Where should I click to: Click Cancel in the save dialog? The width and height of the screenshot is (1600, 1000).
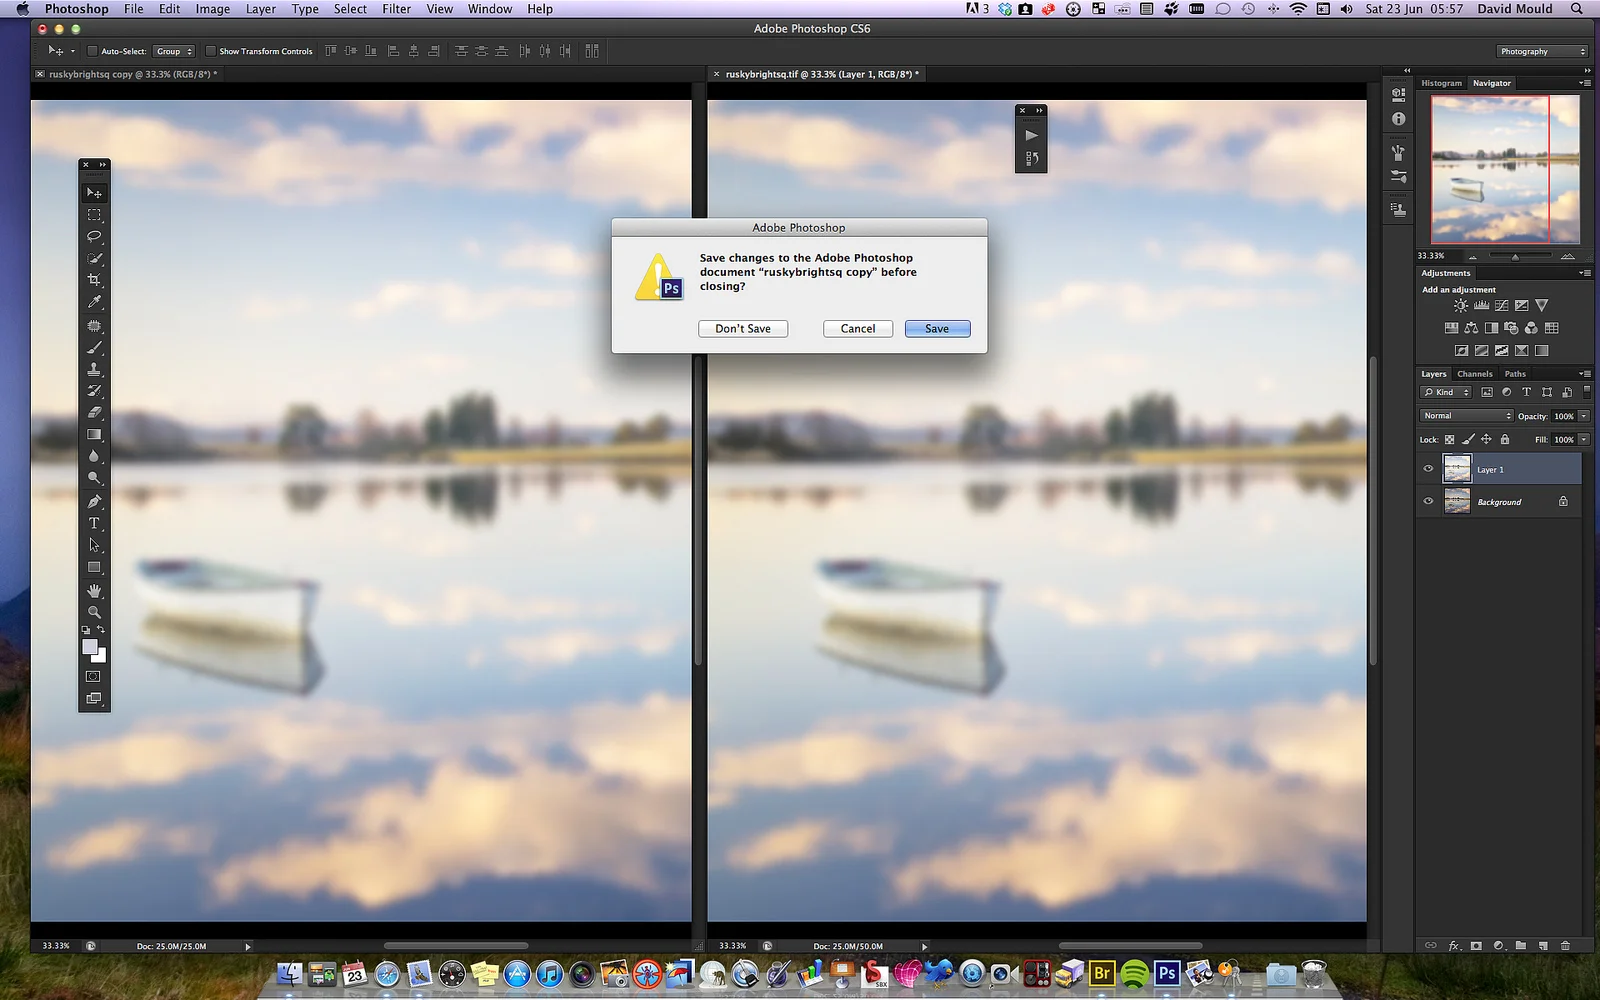[x=858, y=328]
